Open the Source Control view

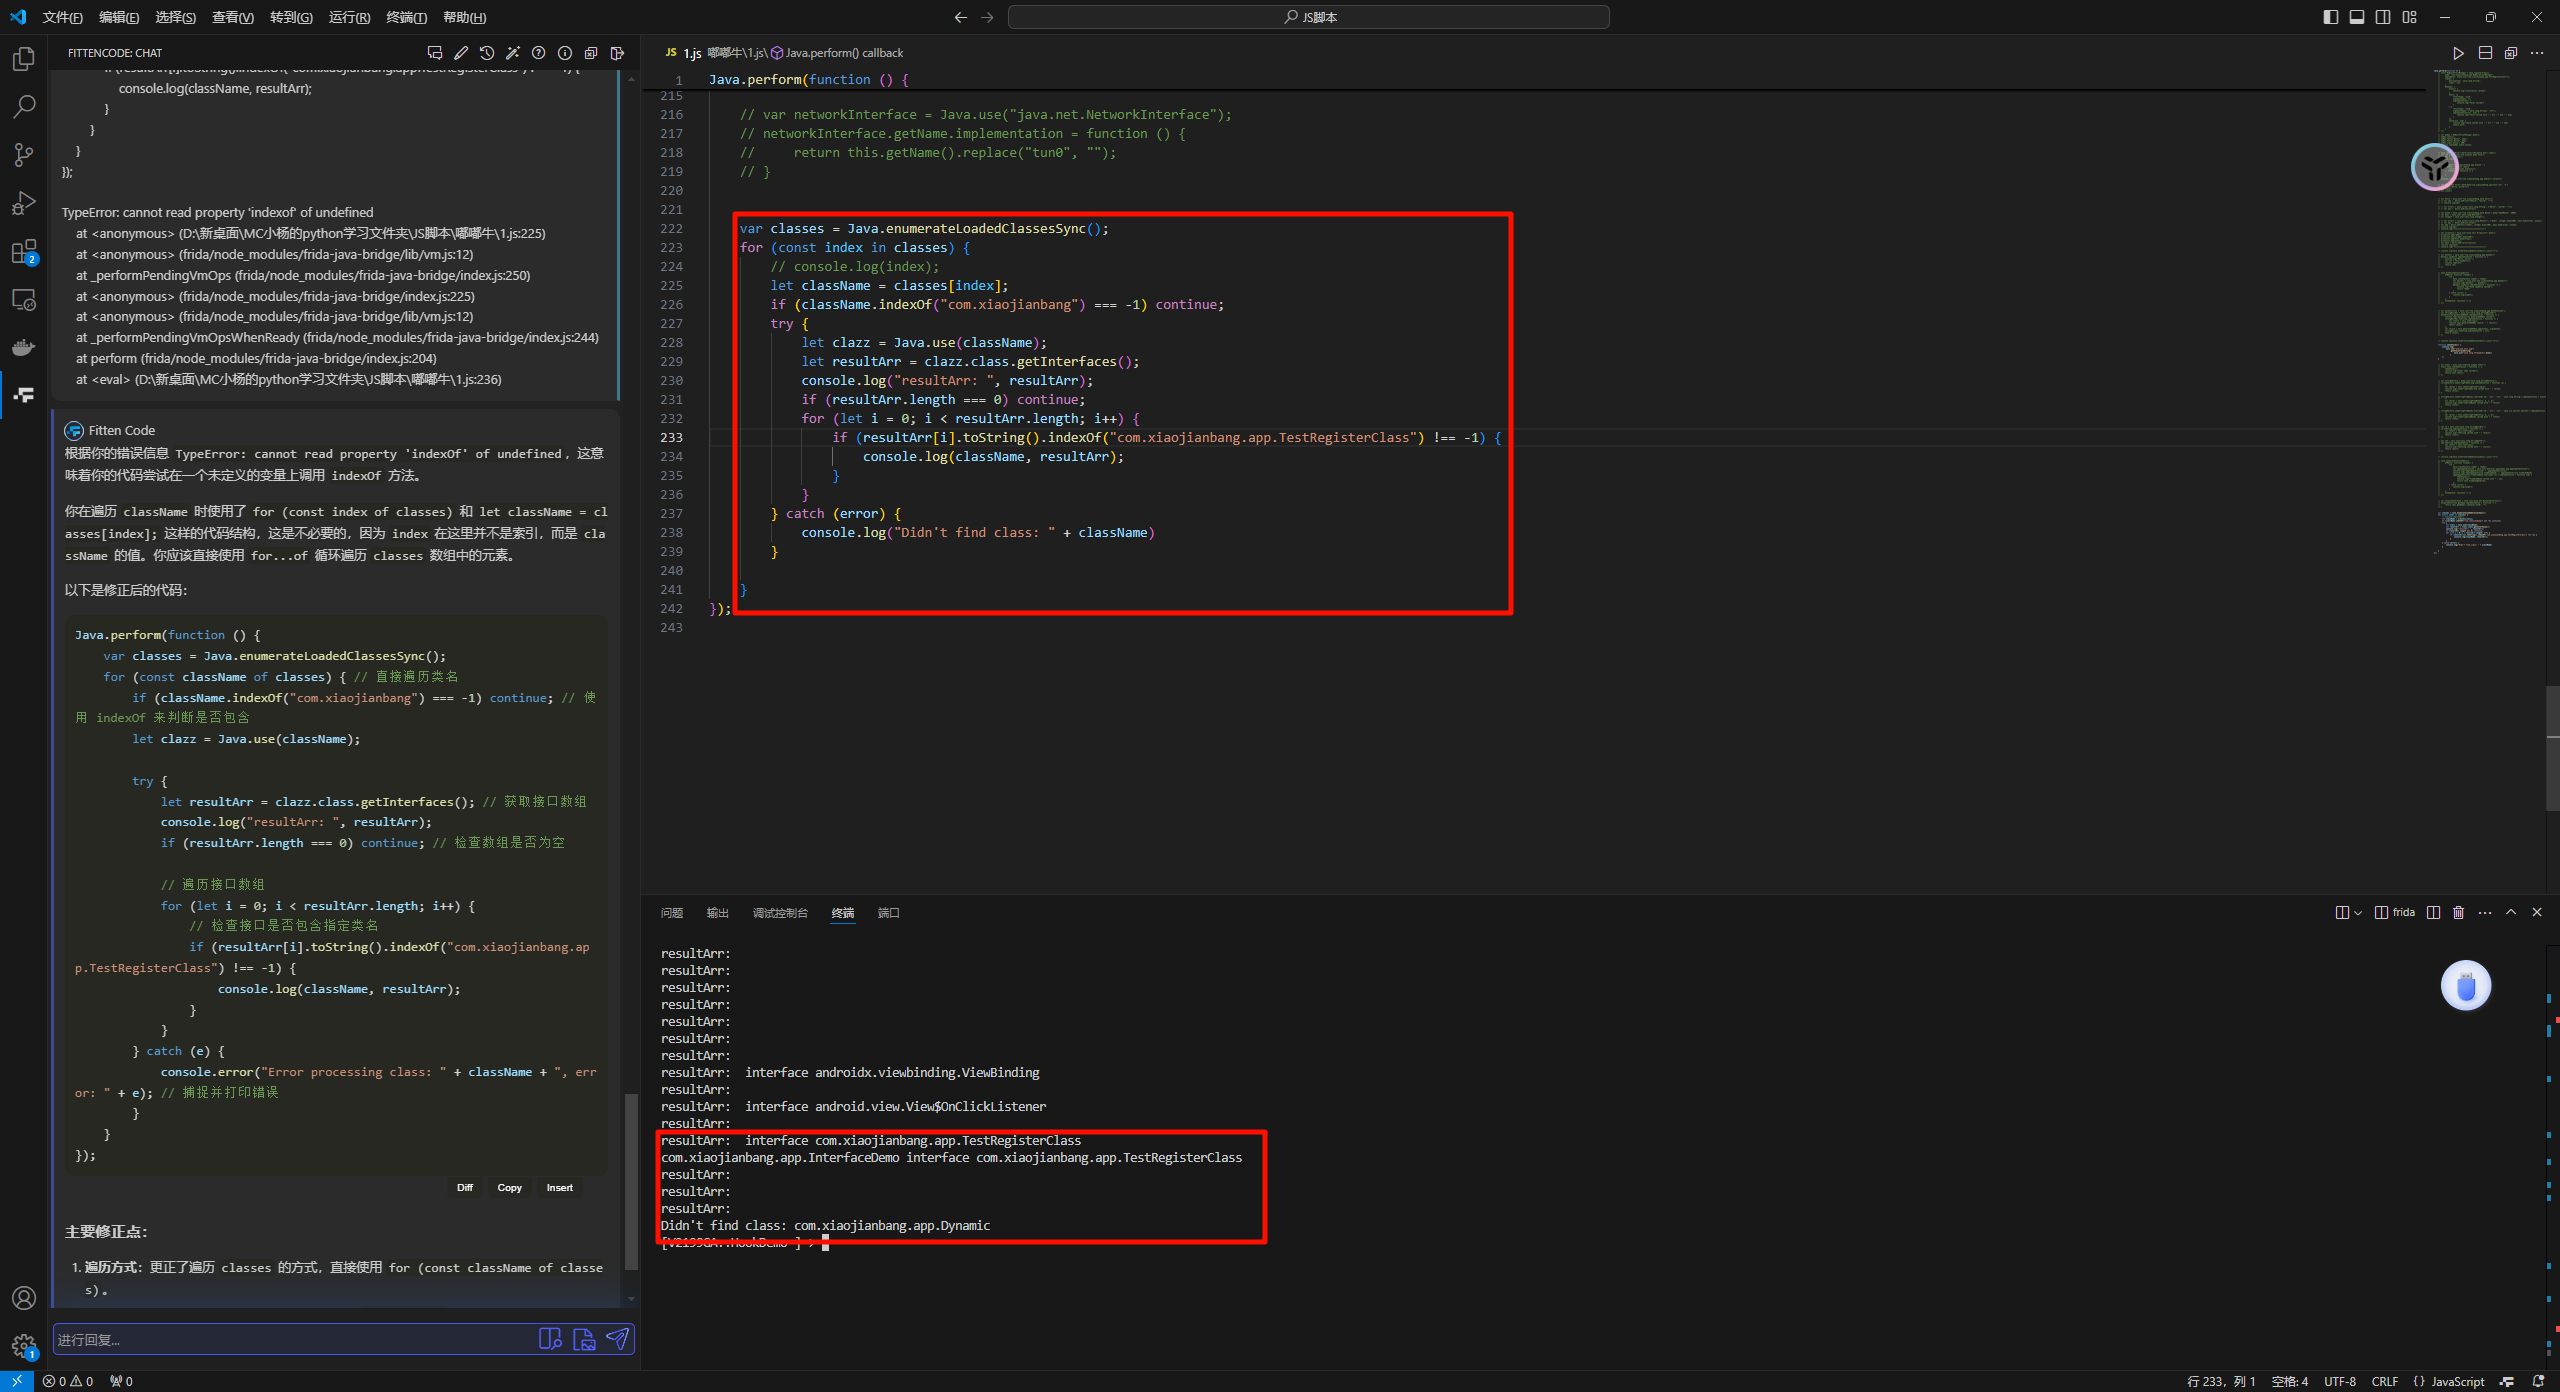tap(24, 155)
